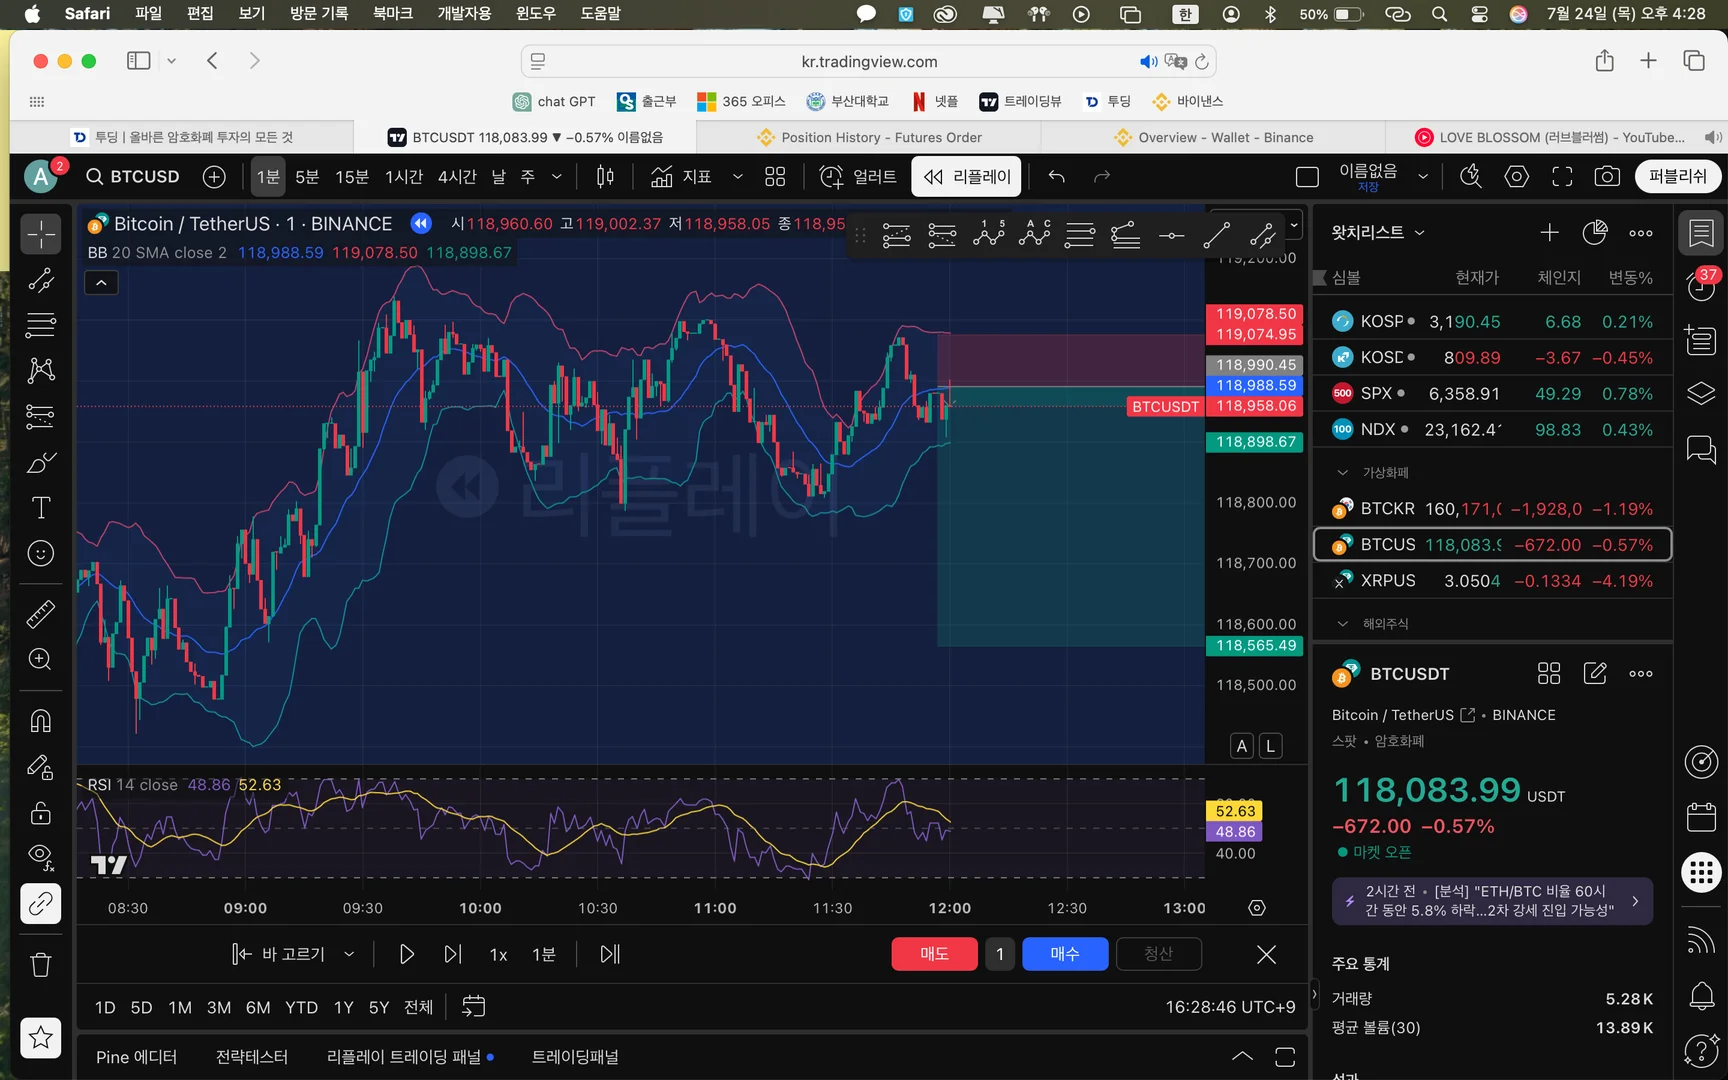
Task: Open the 왓치리스트 dropdown
Action: (x=1378, y=233)
